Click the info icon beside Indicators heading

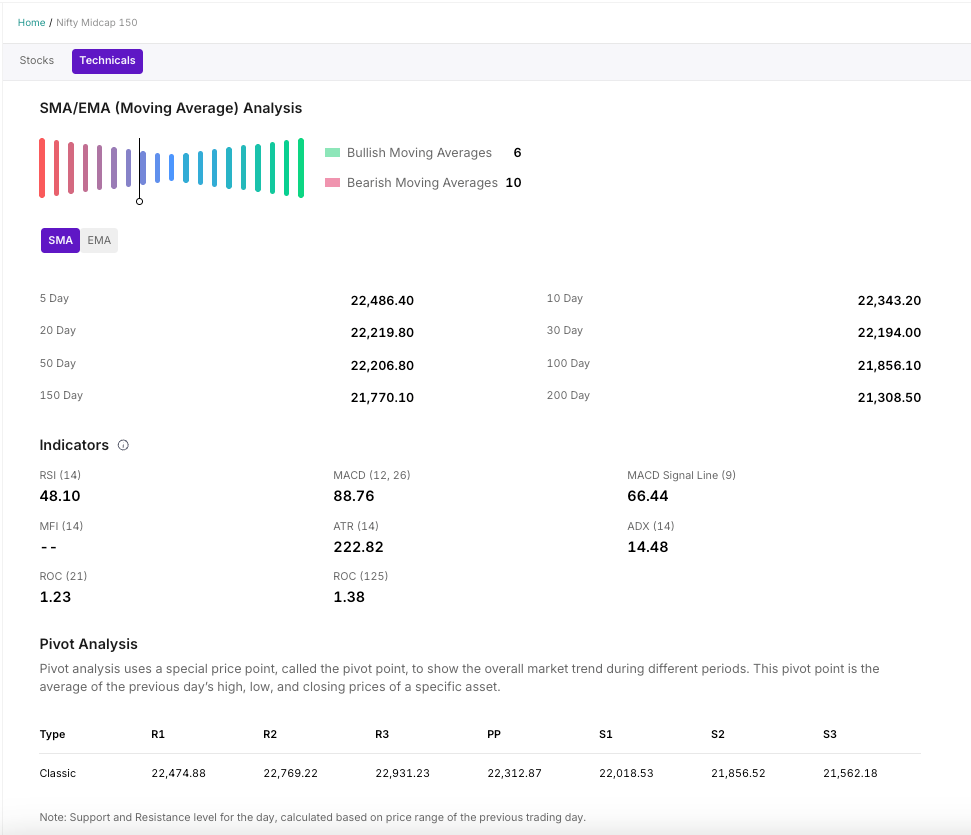tap(123, 445)
